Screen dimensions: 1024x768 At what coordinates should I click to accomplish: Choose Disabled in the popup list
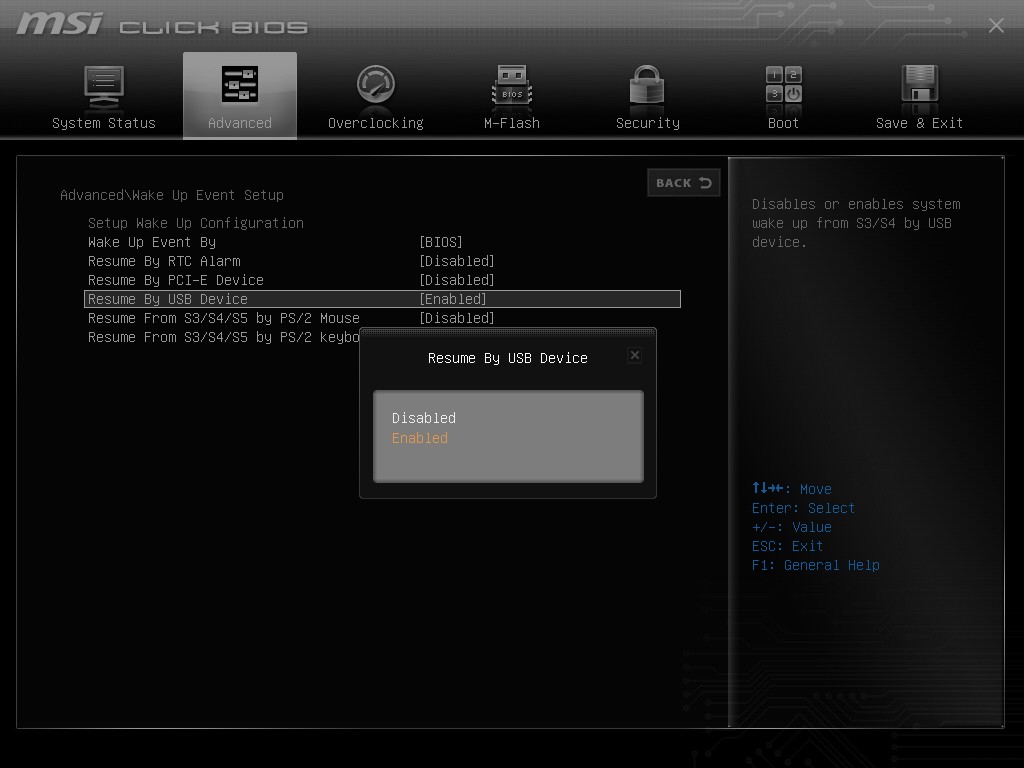pyautogui.click(x=424, y=418)
